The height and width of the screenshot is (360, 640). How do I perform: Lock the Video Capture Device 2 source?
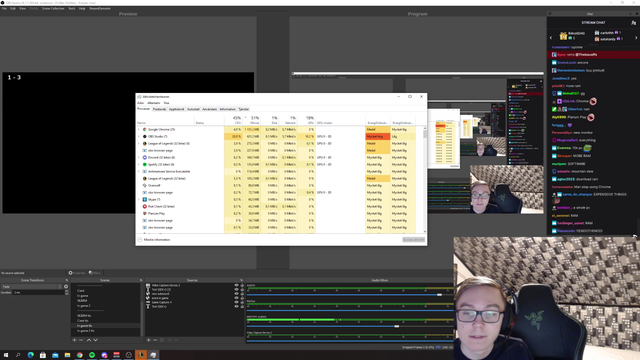(242, 285)
